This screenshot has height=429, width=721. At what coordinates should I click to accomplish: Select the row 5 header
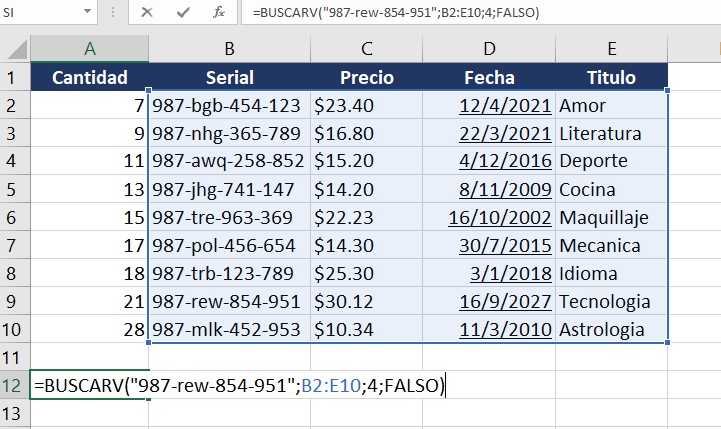(x=14, y=189)
